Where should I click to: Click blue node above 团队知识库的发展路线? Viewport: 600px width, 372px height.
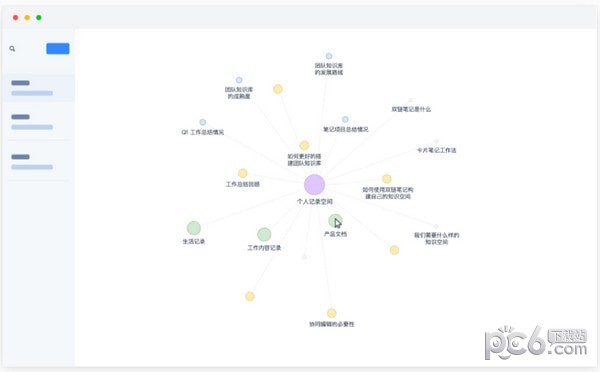[x=329, y=56]
